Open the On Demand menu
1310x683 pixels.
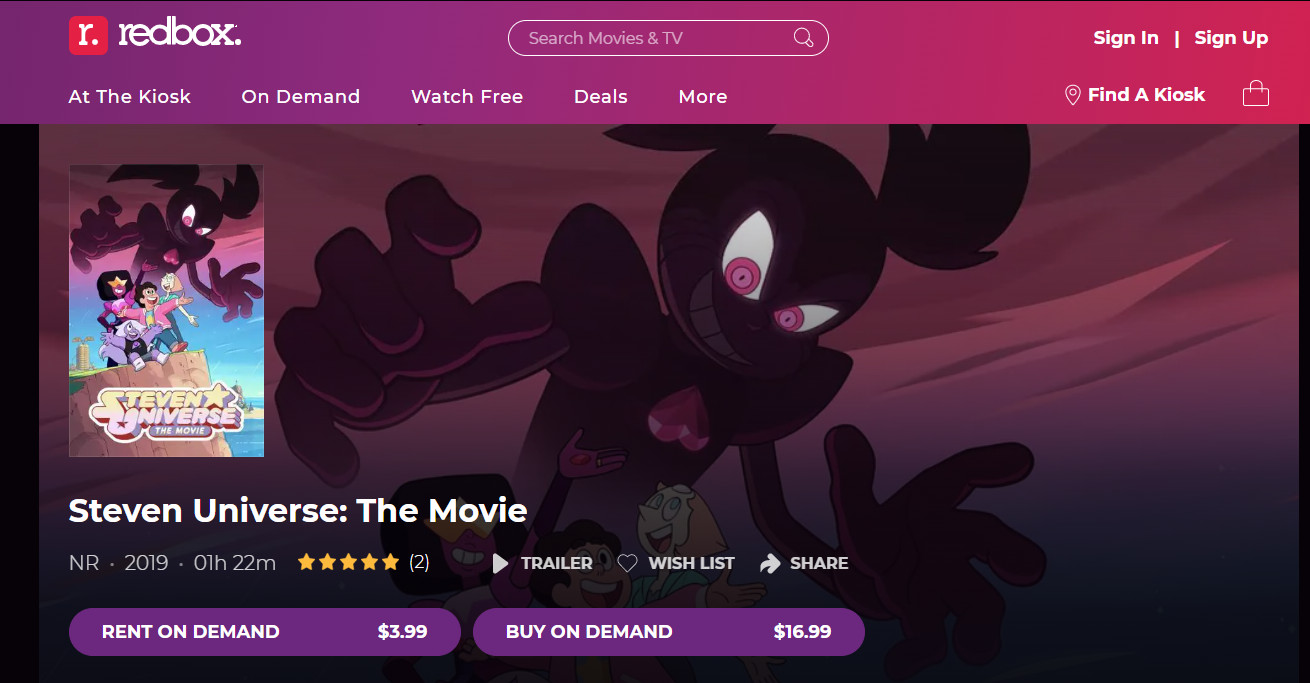[x=300, y=97]
